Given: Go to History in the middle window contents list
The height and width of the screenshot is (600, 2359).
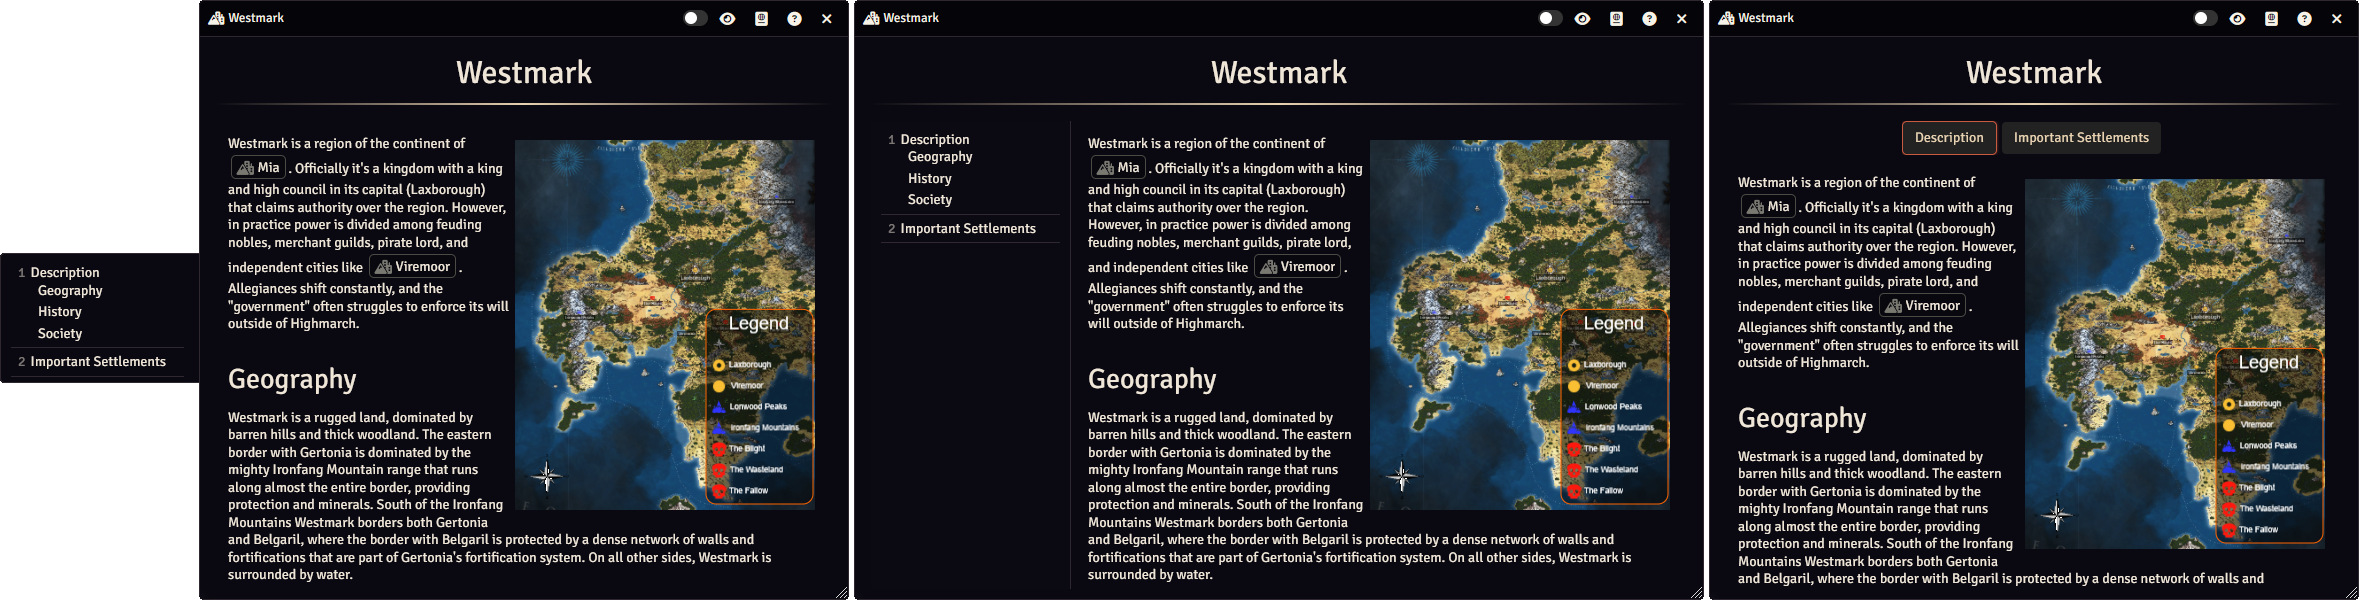Looking at the screenshot, I should click(929, 179).
